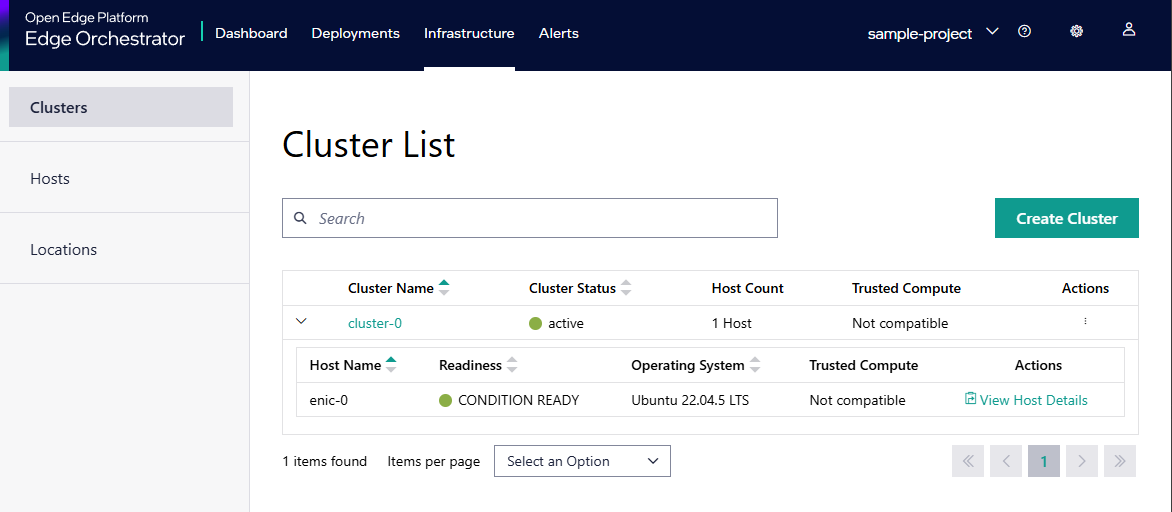Image resolution: width=1172 pixels, height=512 pixels.
Task: Open View Host Details for enic-0
Action: pyautogui.click(x=1026, y=400)
